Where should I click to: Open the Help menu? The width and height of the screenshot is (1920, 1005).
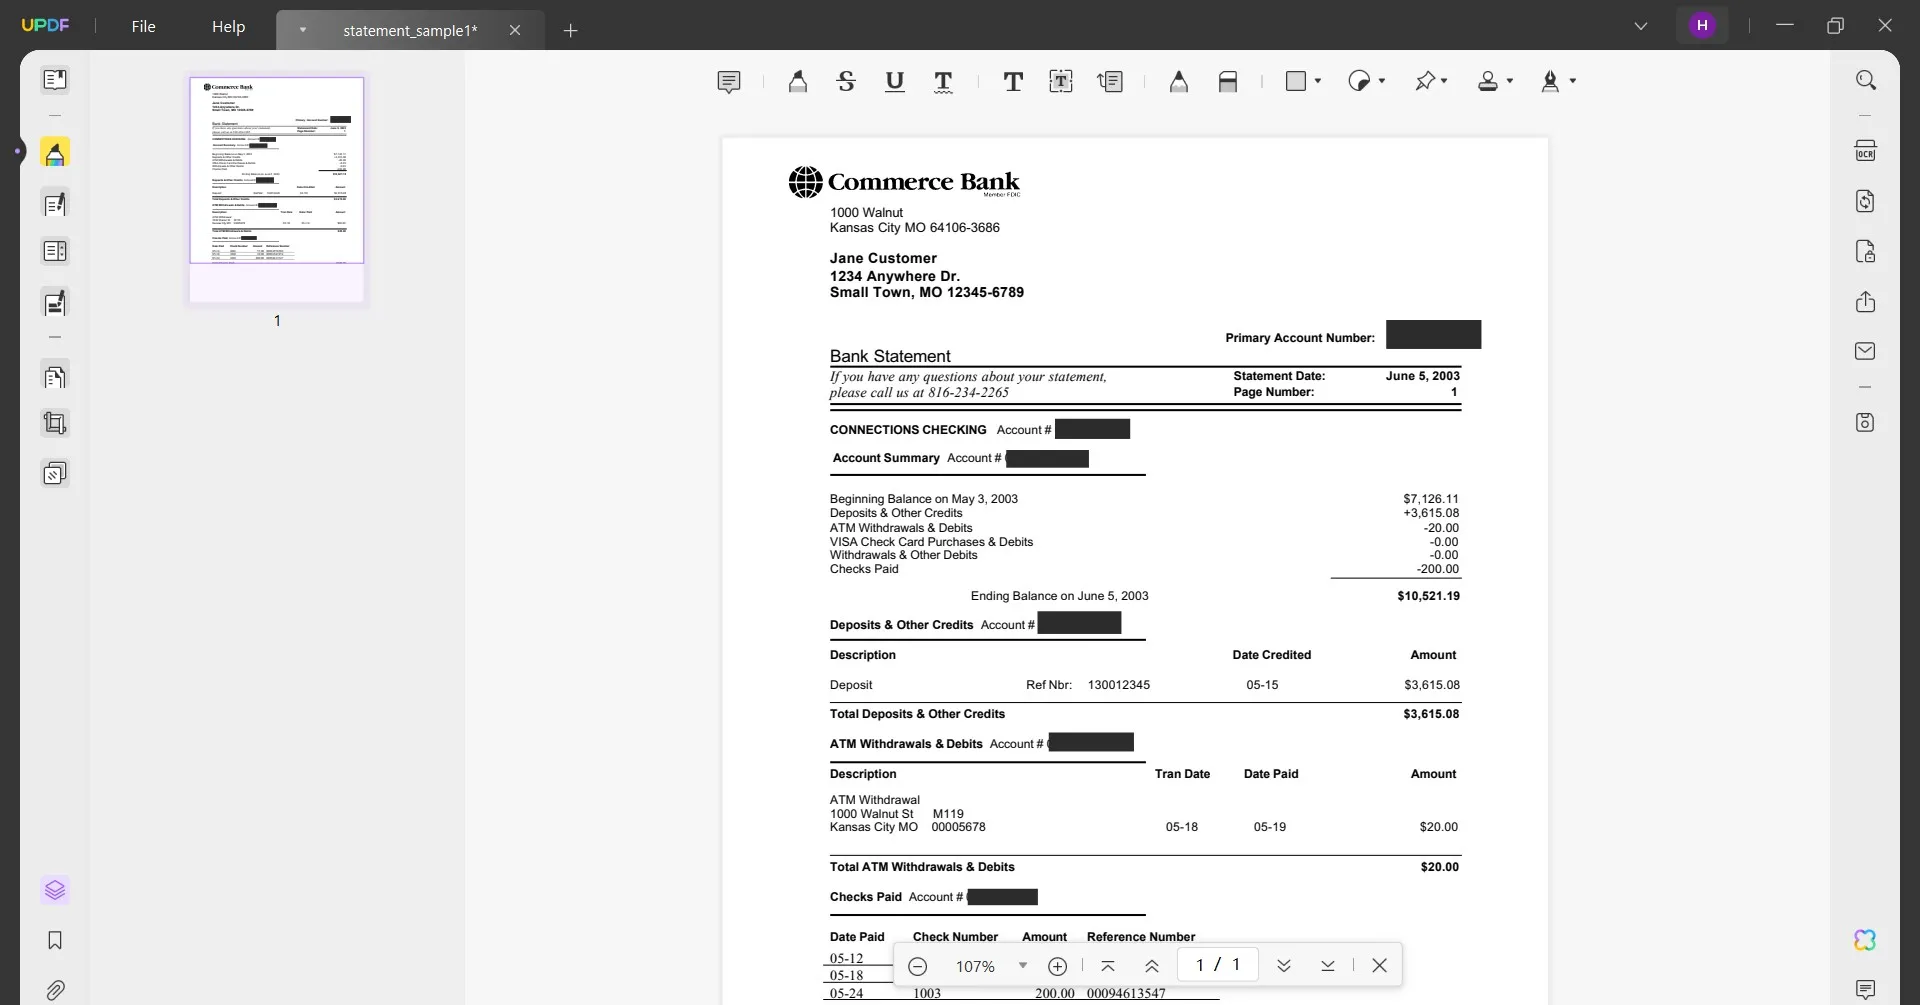click(228, 27)
